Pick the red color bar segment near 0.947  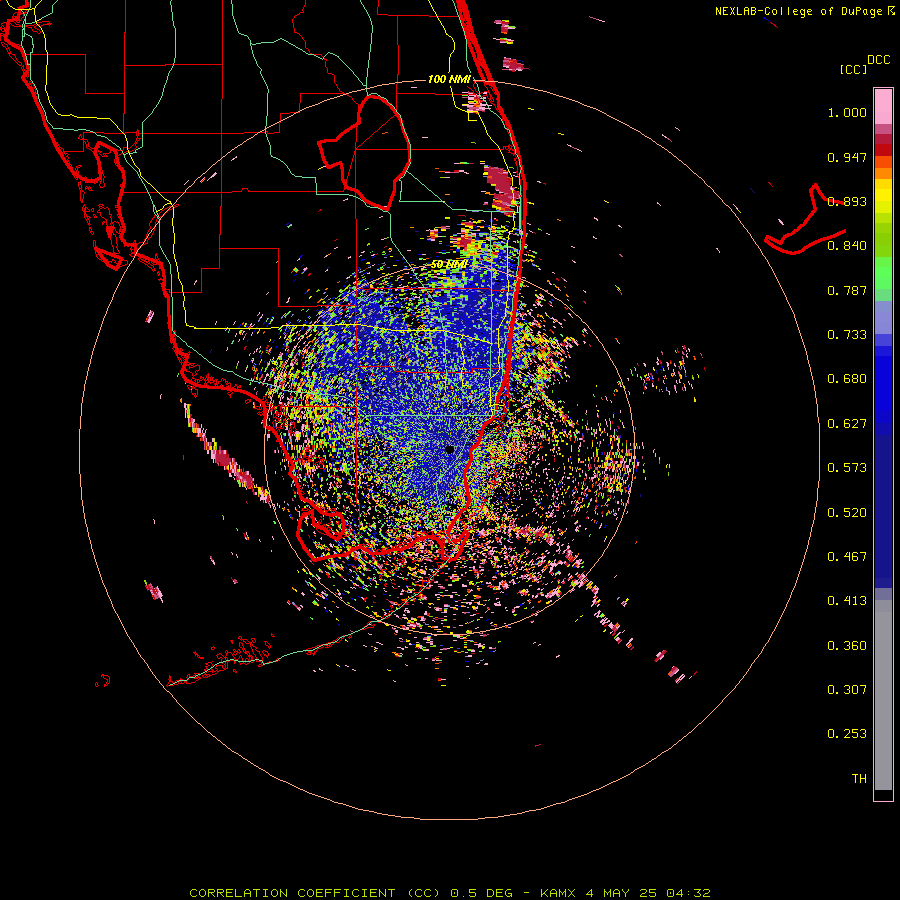pos(883,149)
